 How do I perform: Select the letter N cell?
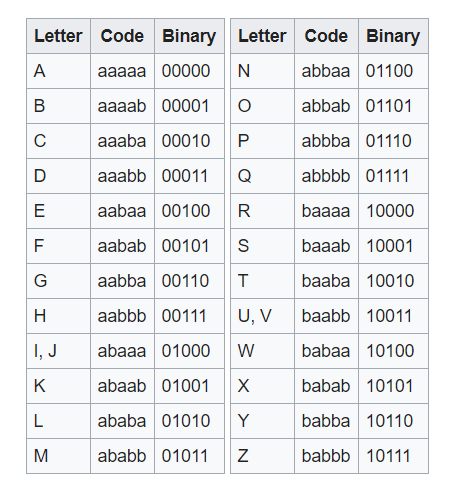point(262,71)
